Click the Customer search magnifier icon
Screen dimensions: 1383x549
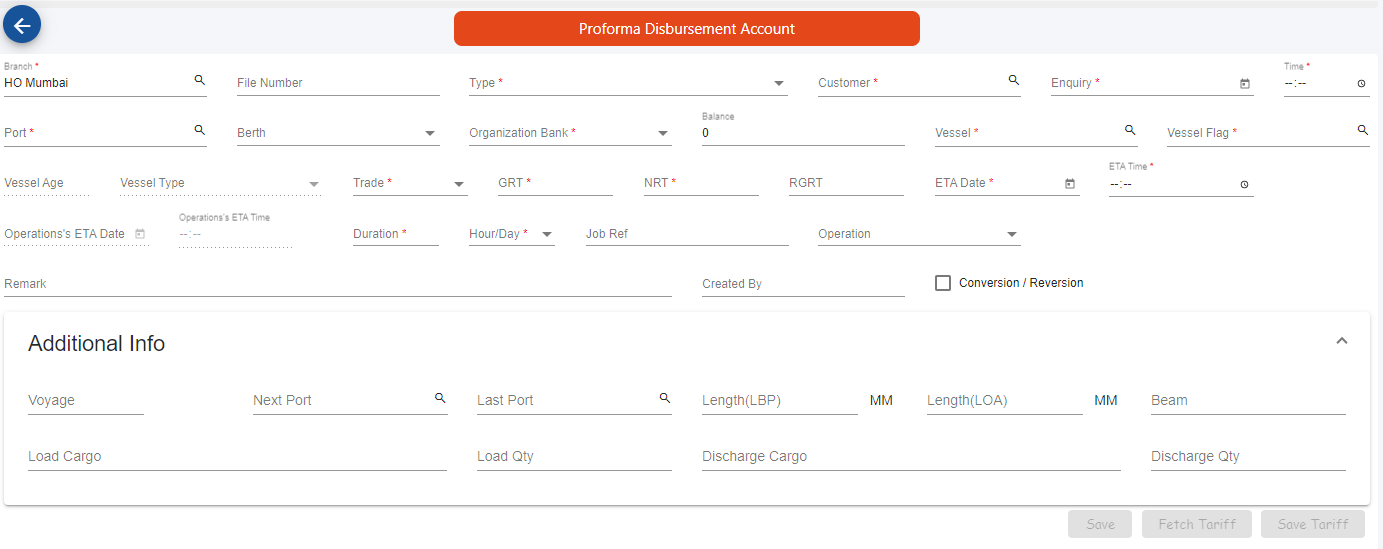[x=1013, y=80]
